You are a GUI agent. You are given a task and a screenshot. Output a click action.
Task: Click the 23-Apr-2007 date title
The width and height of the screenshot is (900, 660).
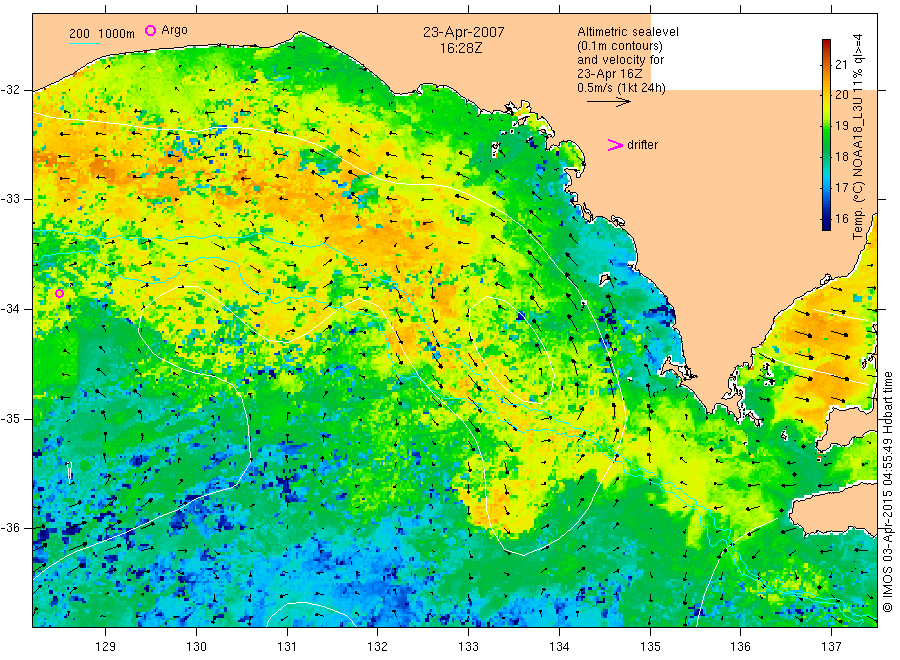click(x=464, y=32)
